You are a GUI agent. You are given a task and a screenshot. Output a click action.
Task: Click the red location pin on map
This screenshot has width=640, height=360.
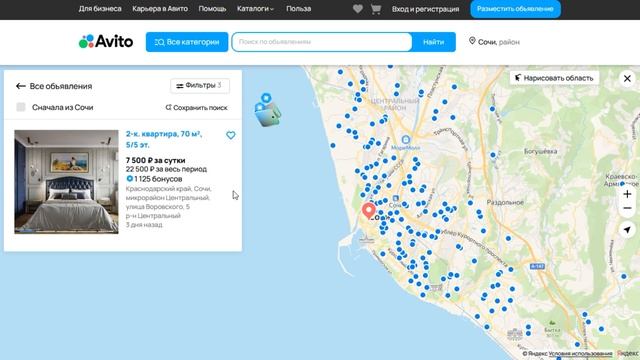pos(369,211)
